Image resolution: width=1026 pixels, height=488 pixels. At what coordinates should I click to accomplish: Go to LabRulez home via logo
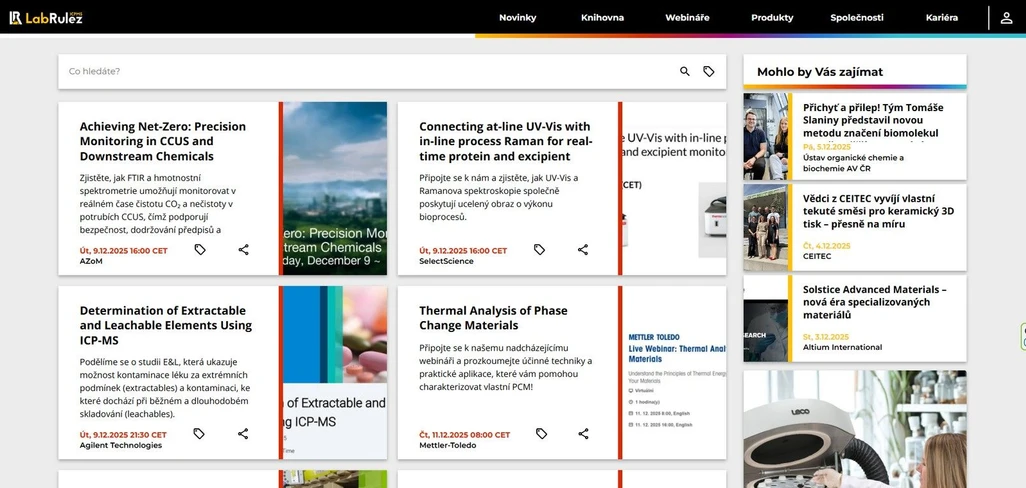tap(46, 18)
